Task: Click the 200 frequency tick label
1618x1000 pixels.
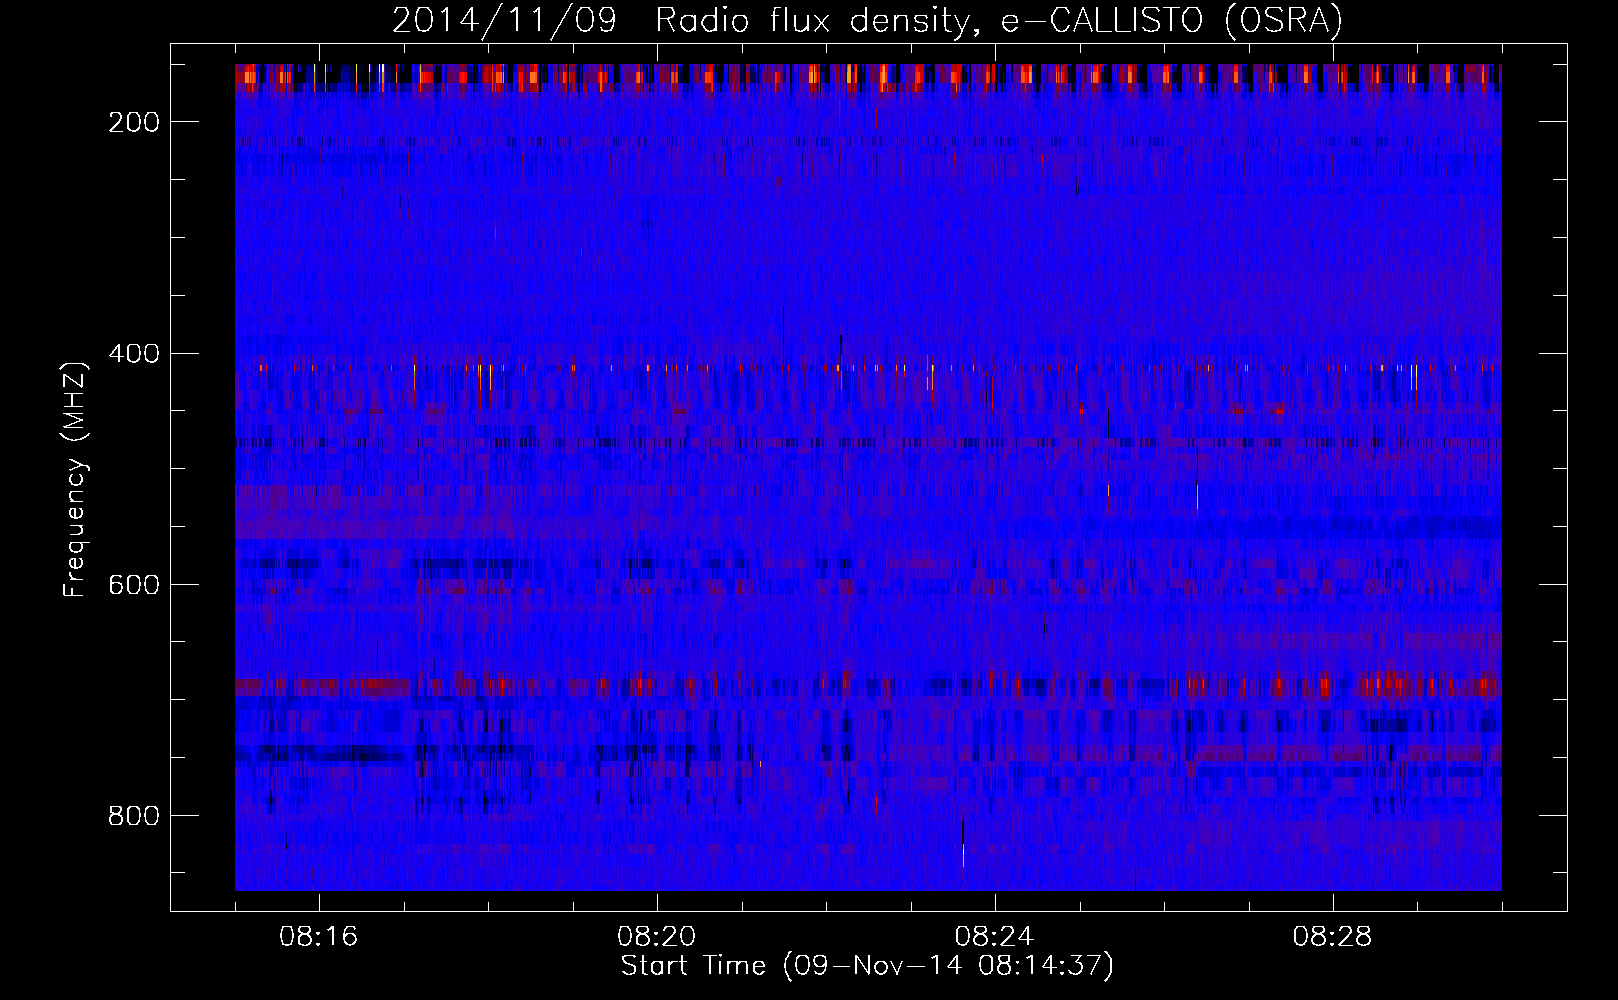Action: click(134, 122)
